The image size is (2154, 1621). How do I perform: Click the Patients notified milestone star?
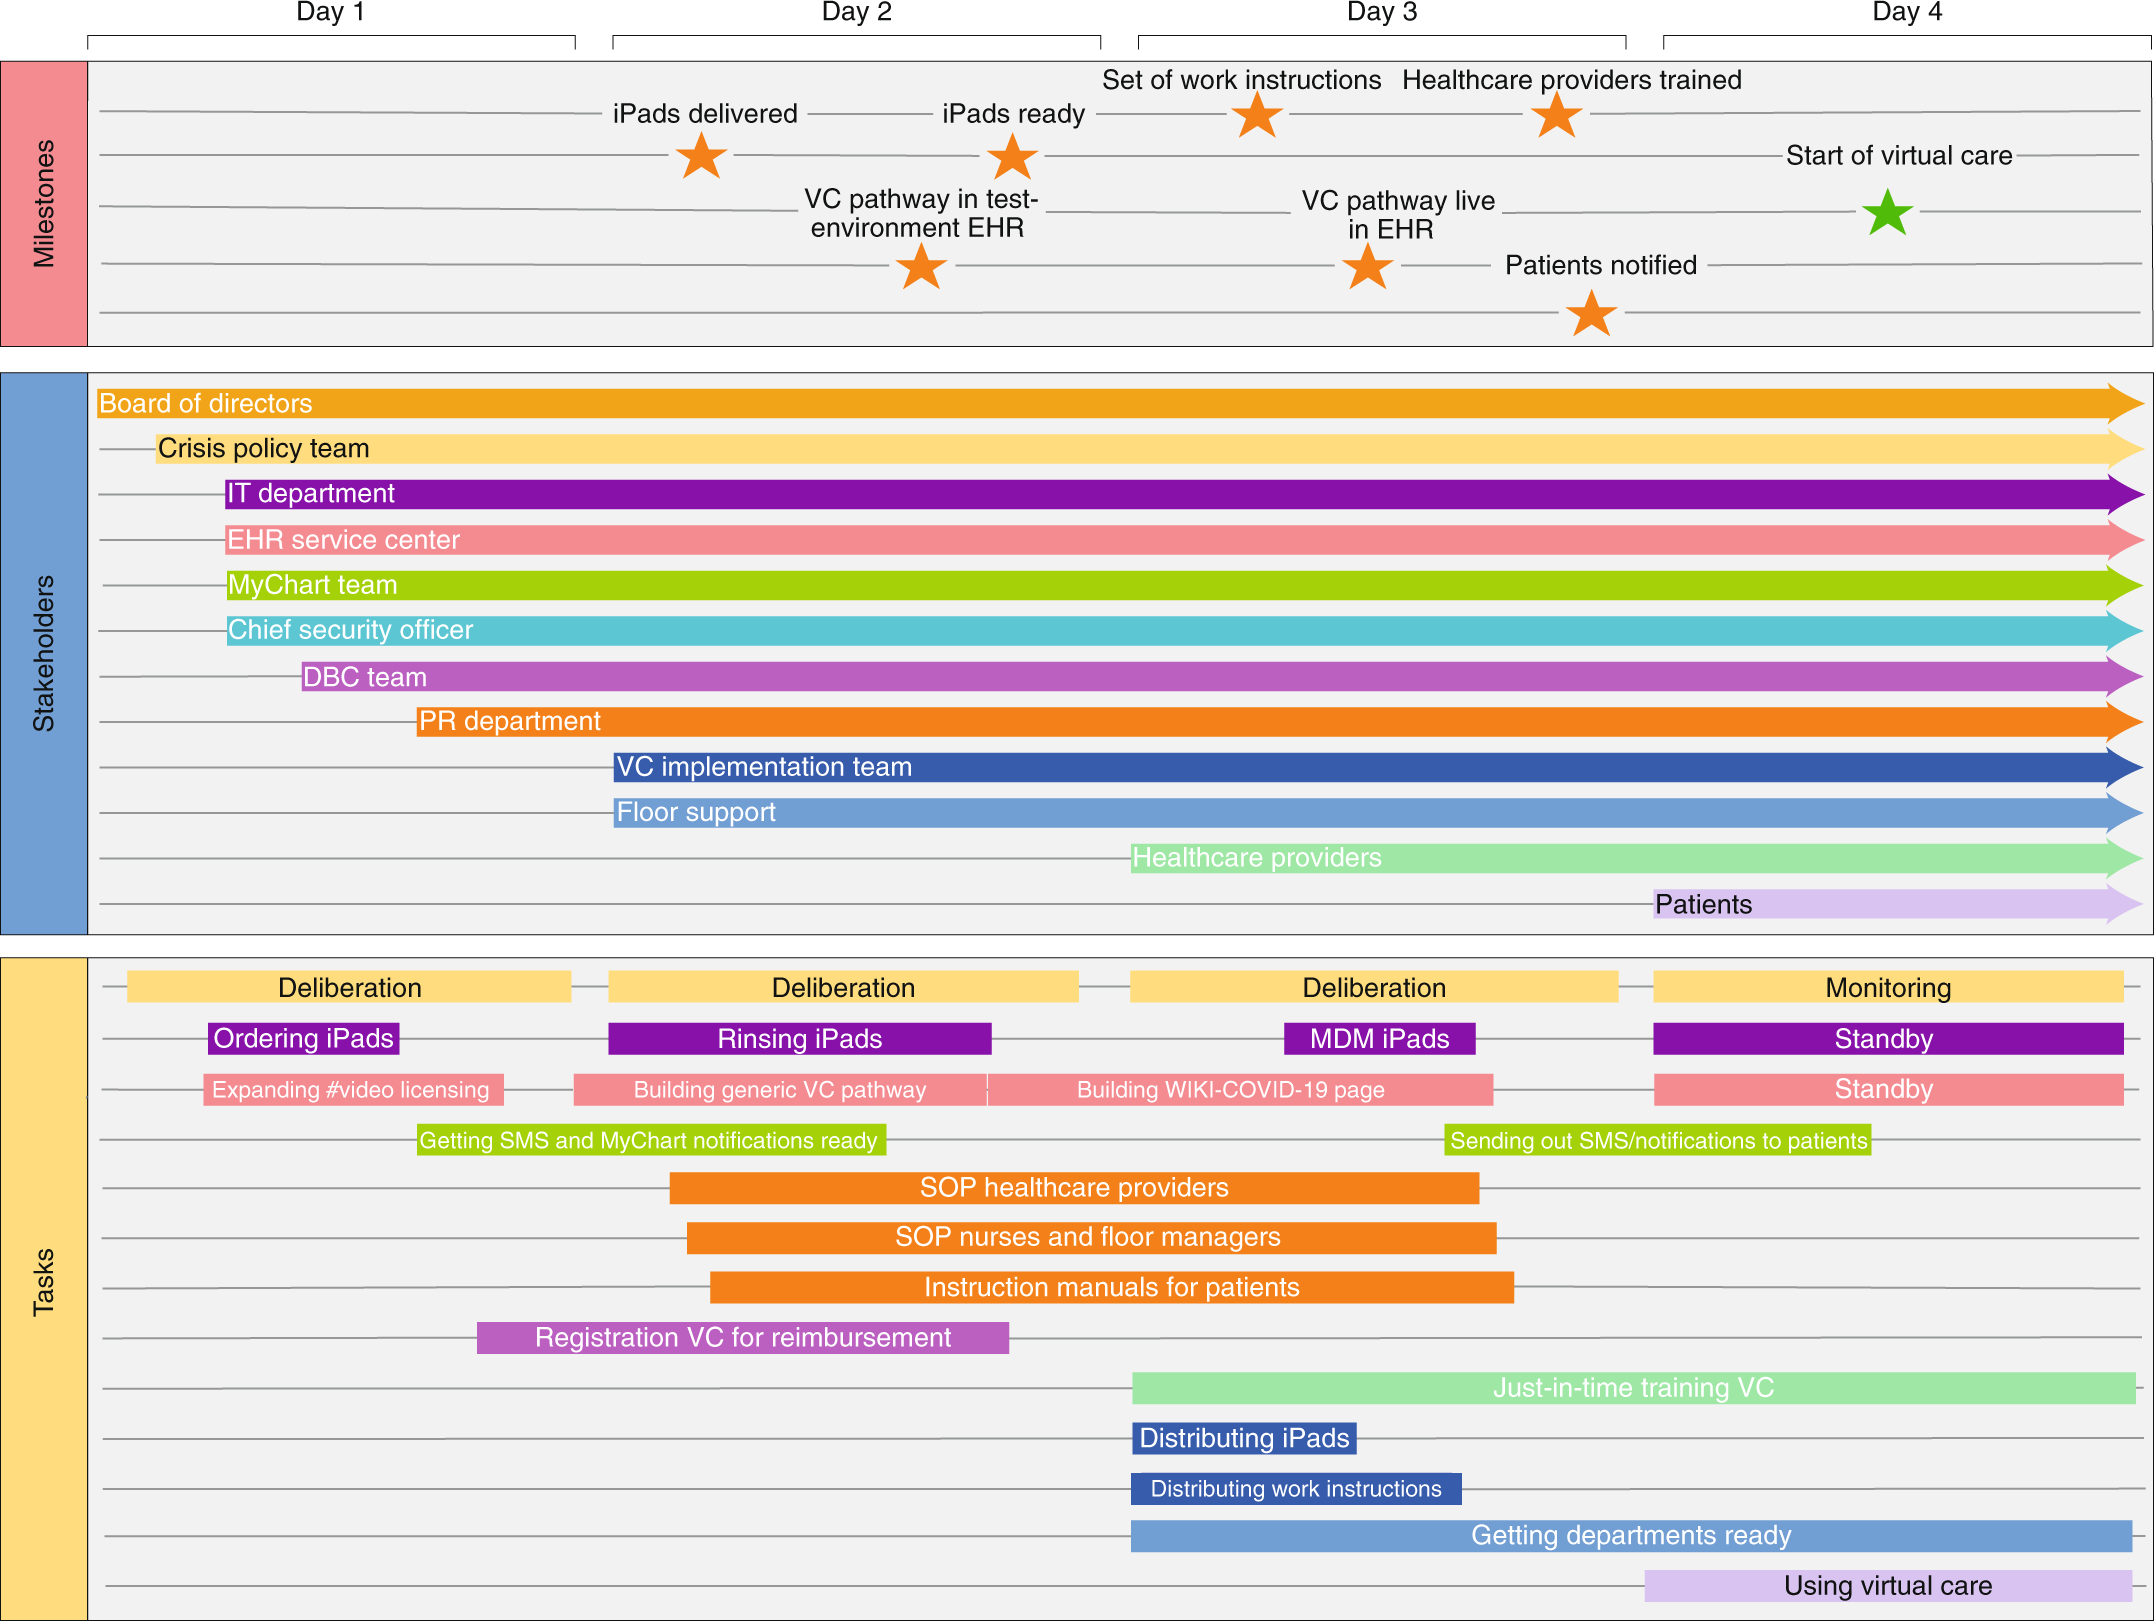pyautogui.click(x=1591, y=313)
